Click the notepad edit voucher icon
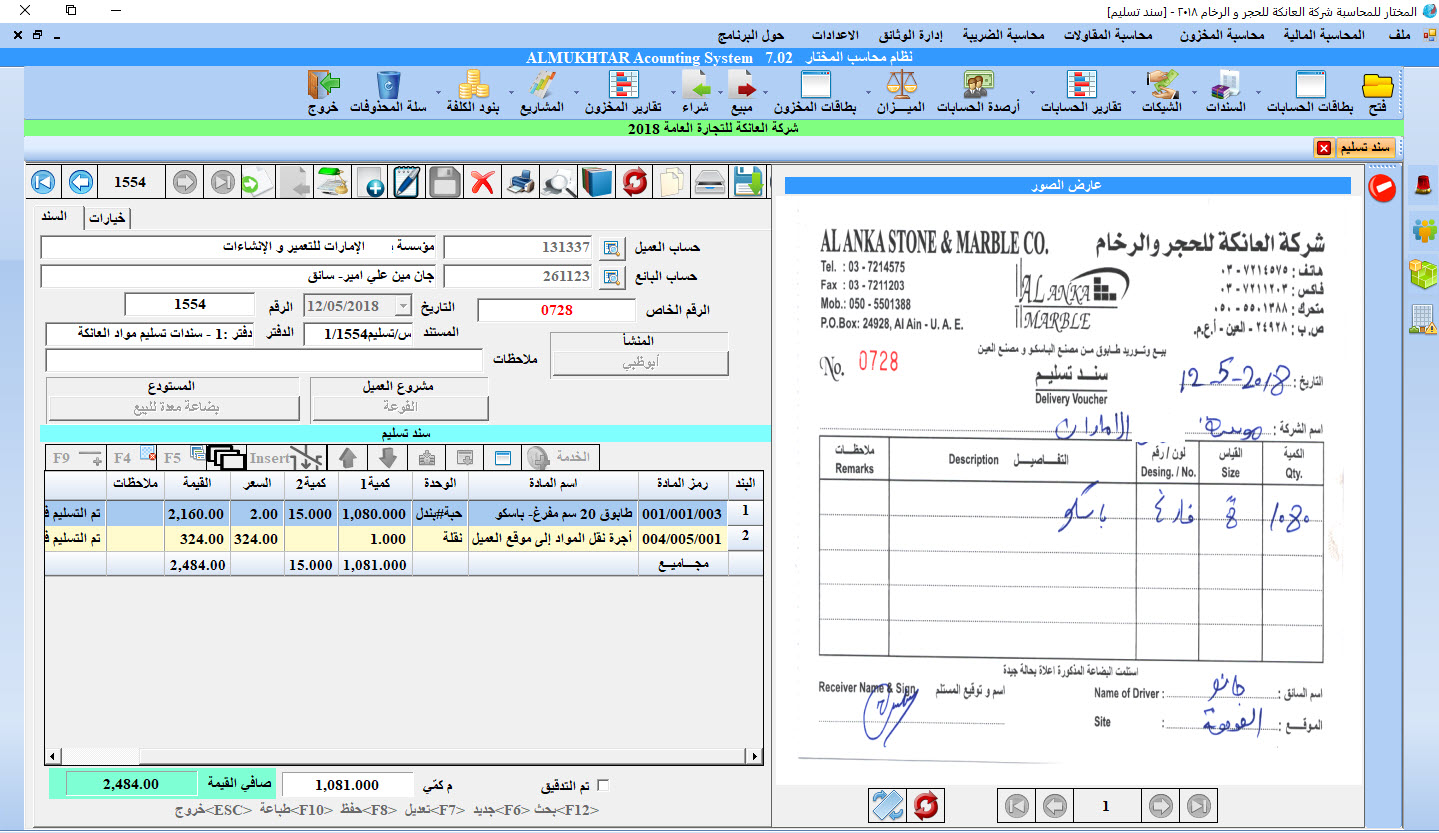This screenshot has height=833, width=1439. [408, 183]
